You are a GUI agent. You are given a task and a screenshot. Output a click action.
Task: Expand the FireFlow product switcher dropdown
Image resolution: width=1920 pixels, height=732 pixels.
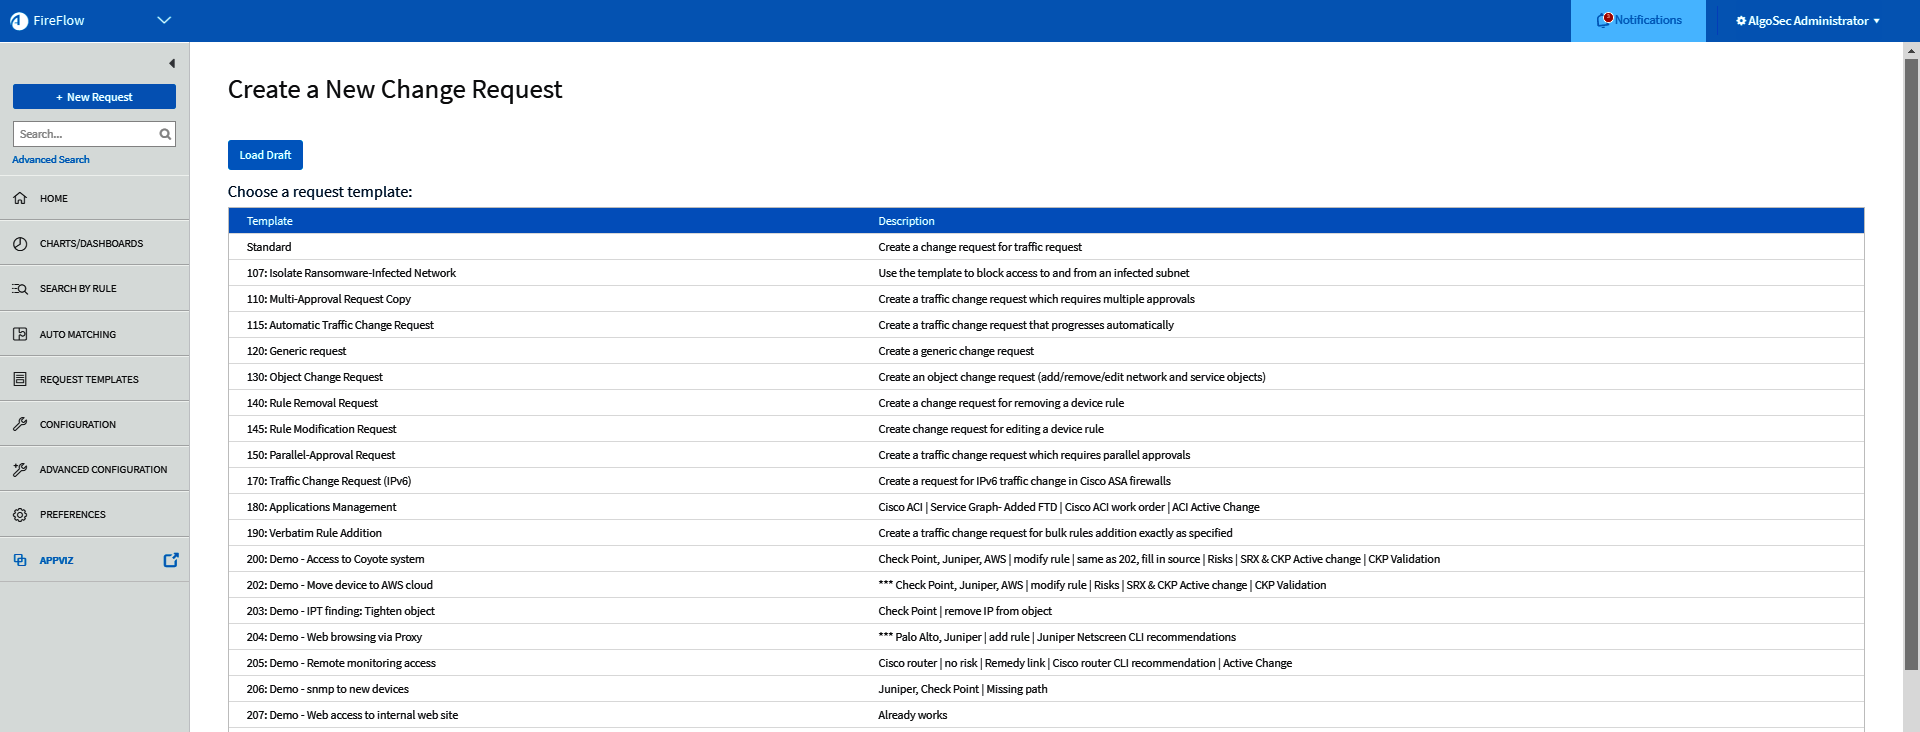164,20
